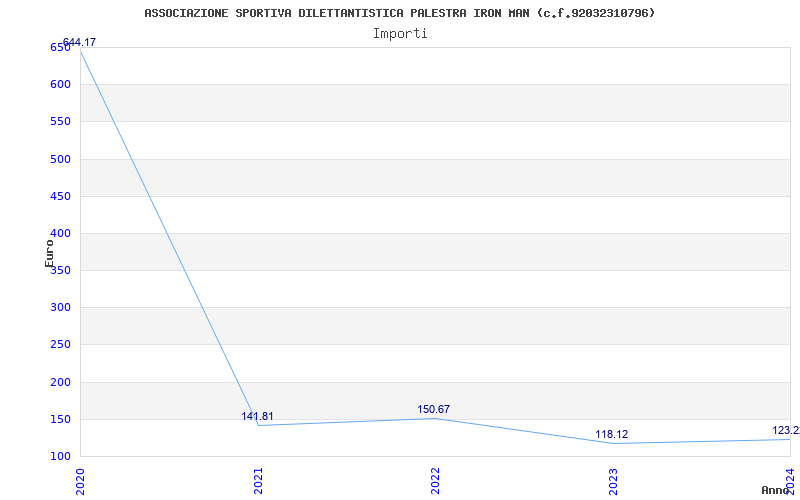Click the x-axis year 2021
This screenshot has width=800, height=500.
click(258, 481)
